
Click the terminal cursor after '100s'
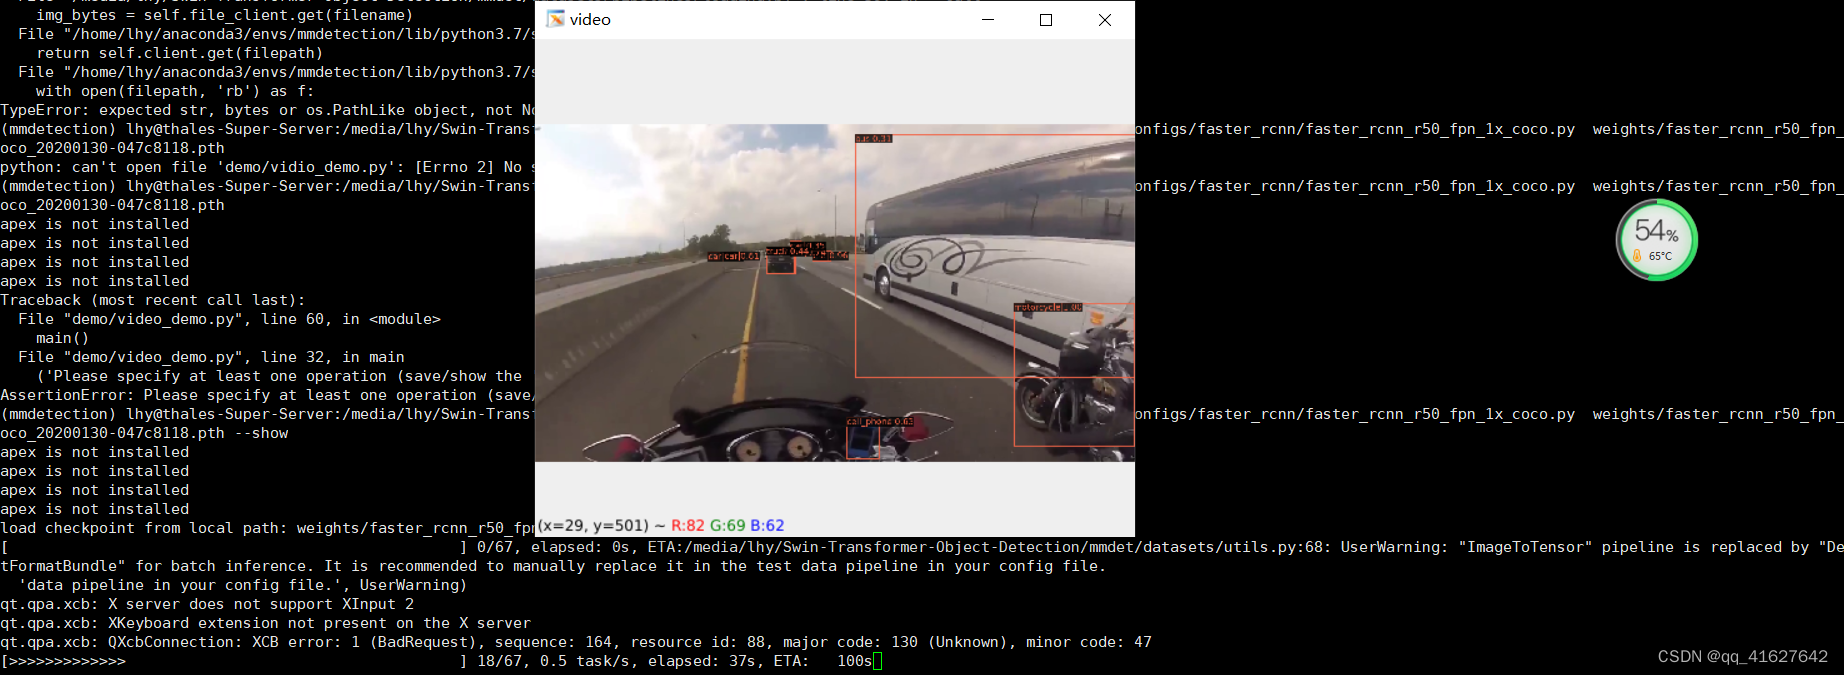877,661
